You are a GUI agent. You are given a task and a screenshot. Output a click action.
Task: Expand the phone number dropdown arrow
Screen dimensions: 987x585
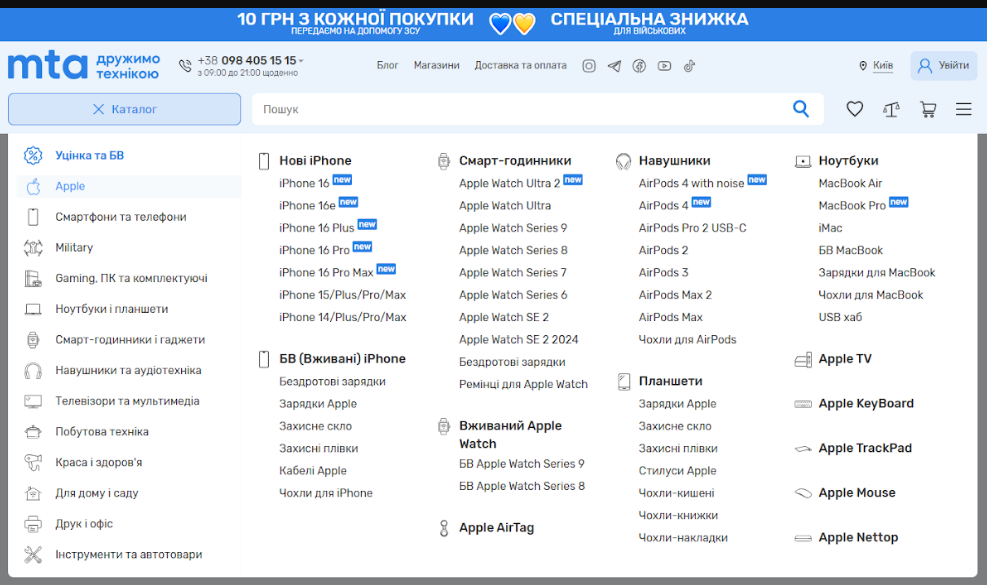click(301, 61)
